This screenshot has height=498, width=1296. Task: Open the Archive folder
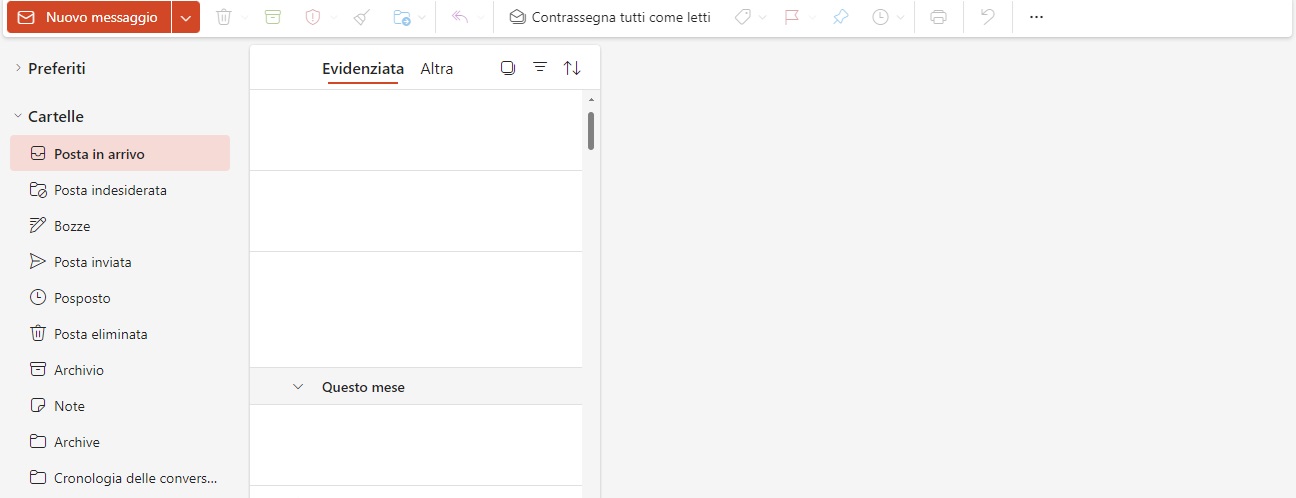point(120,442)
